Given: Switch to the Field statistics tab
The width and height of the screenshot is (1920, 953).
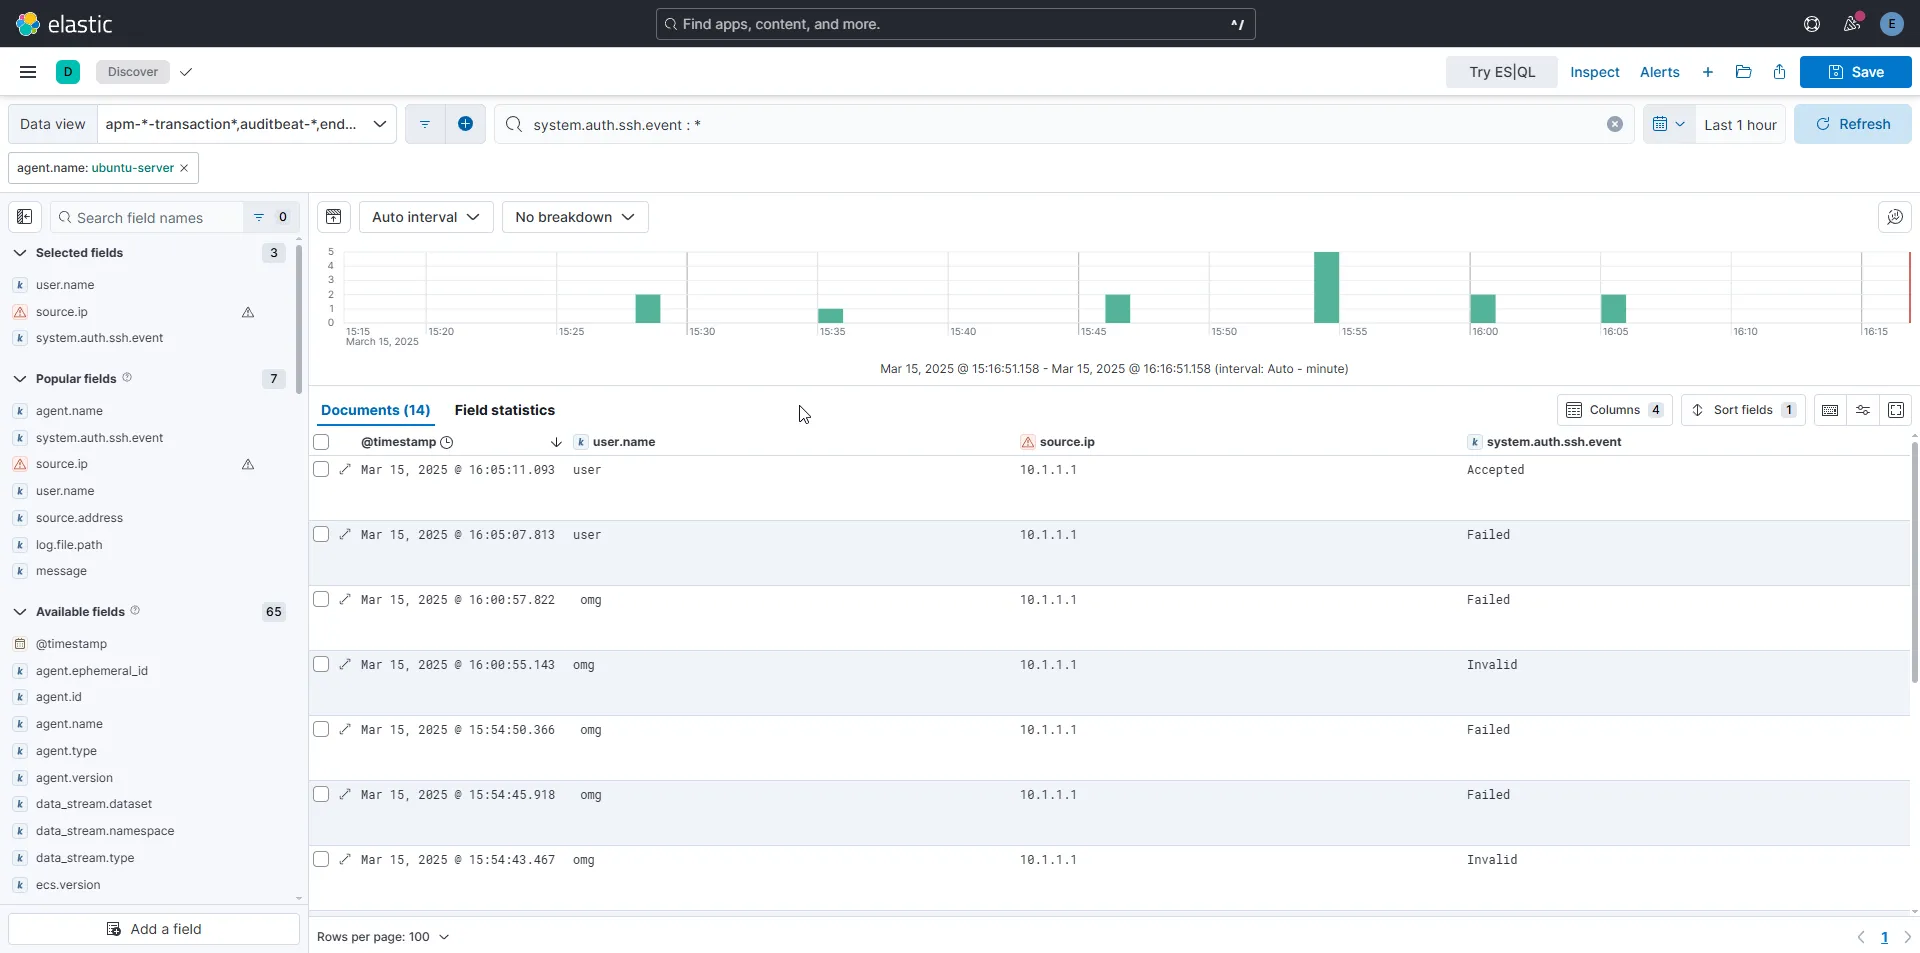Looking at the screenshot, I should tap(504, 410).
